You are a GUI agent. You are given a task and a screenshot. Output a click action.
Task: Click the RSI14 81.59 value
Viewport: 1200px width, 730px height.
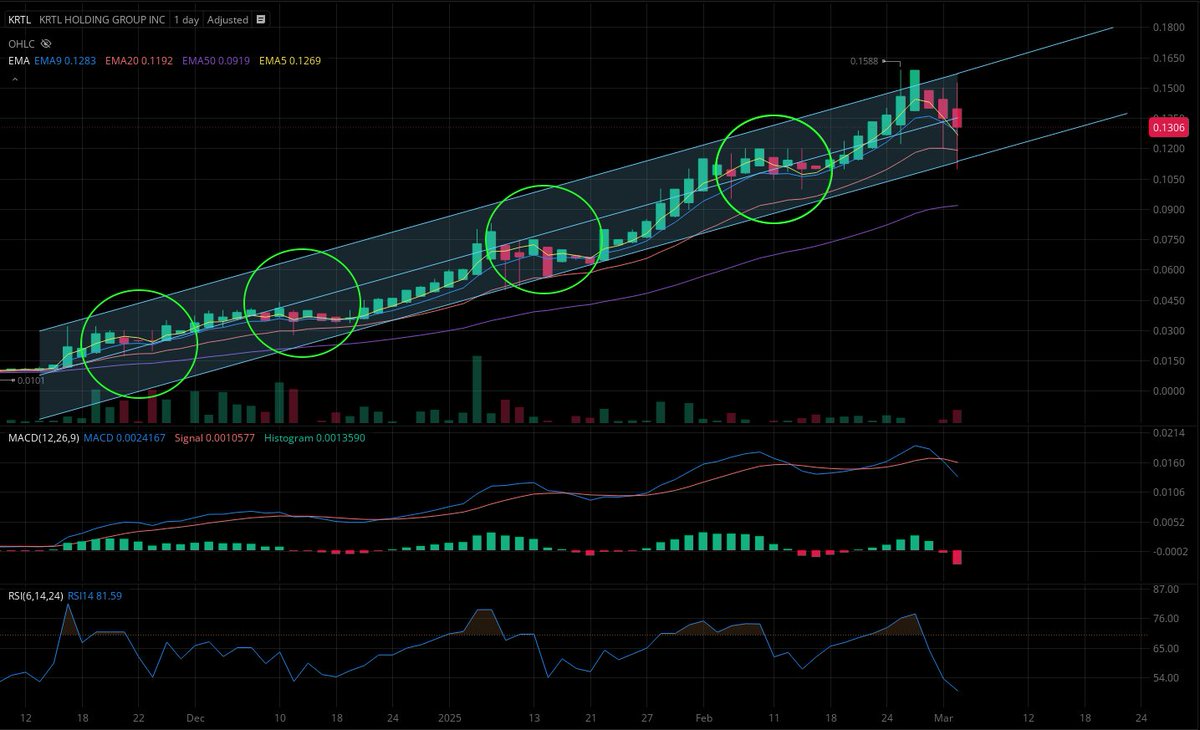(x=96, y=596)
